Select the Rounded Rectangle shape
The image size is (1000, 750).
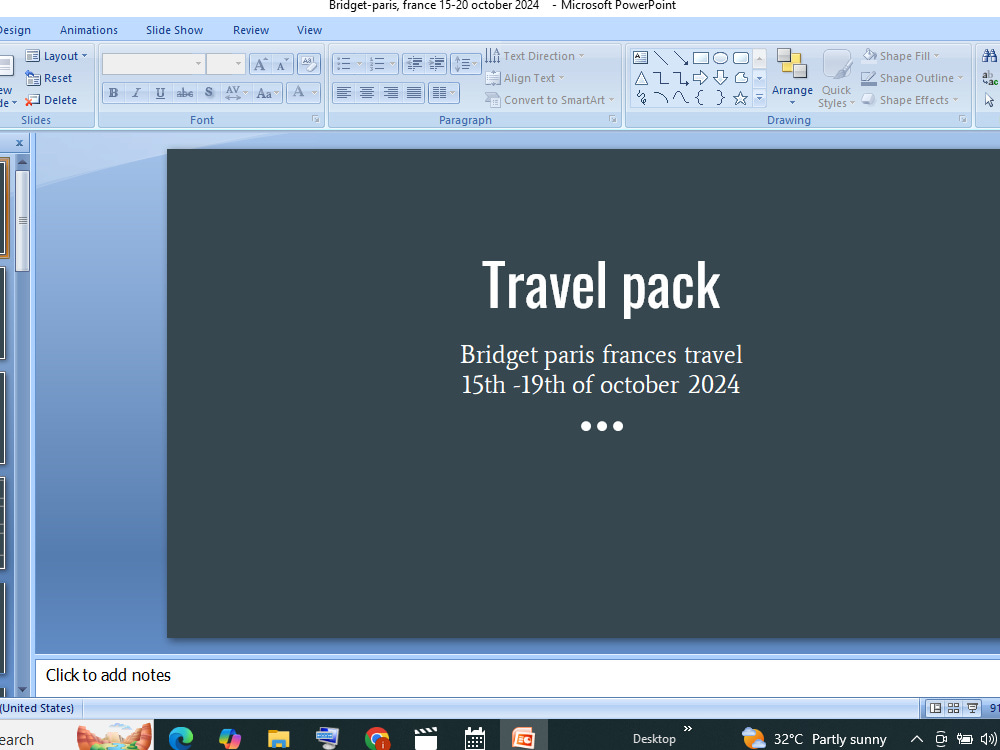(740, 58)
